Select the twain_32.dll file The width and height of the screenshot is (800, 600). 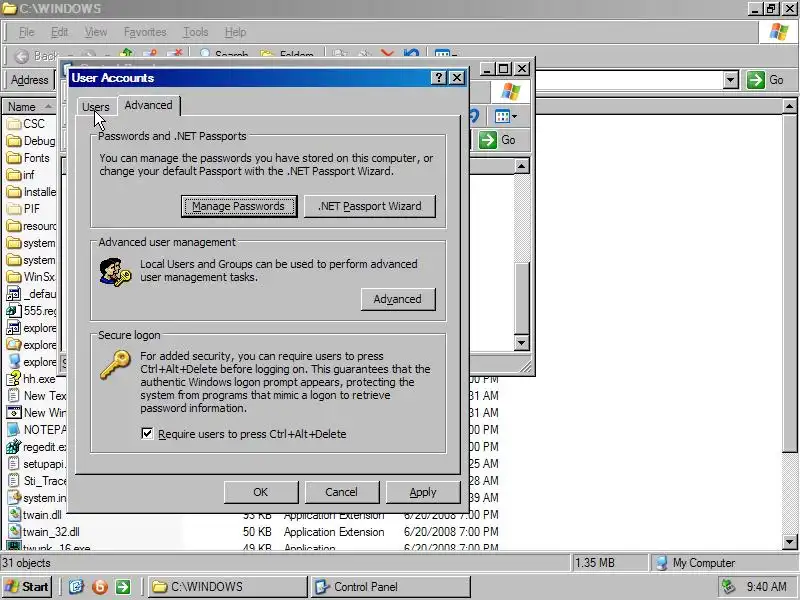44,532
